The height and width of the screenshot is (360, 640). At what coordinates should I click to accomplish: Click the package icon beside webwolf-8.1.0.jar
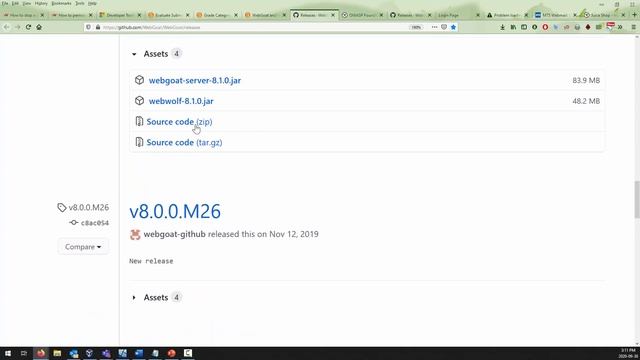[139, 101]
